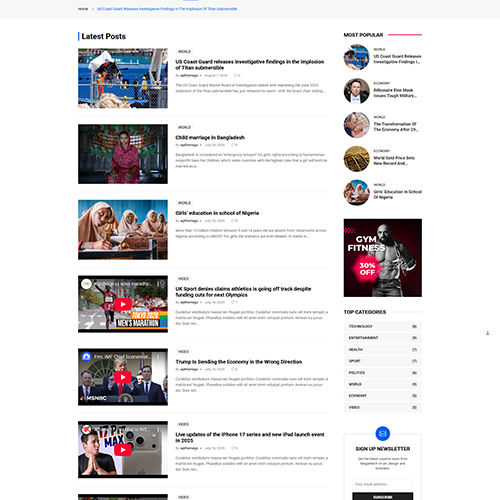Open Elon Musk circular thumbnail
Screen dimensions: 500x500
pos(357,91)
